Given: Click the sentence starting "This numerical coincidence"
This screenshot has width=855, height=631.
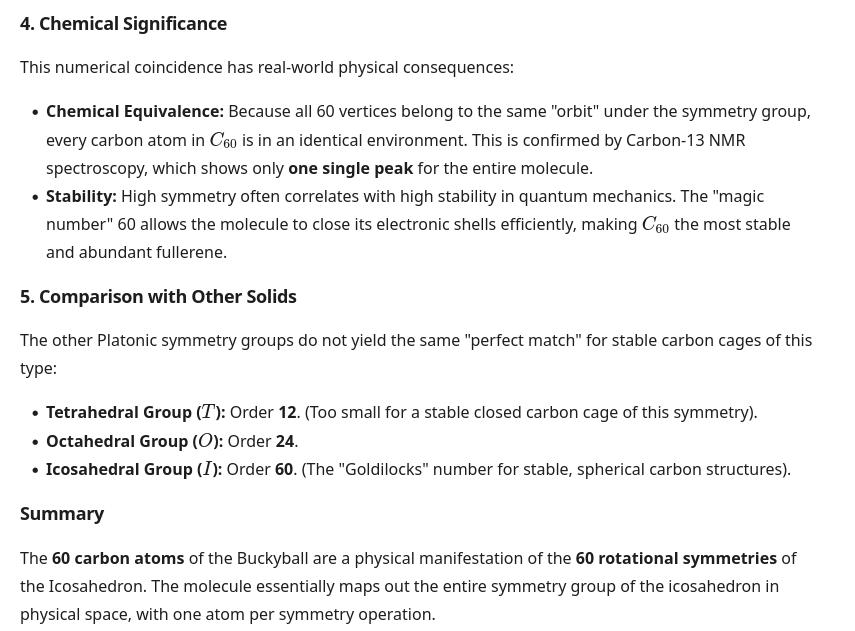Looking at the screenshot, I should click(x=266, y=67).
